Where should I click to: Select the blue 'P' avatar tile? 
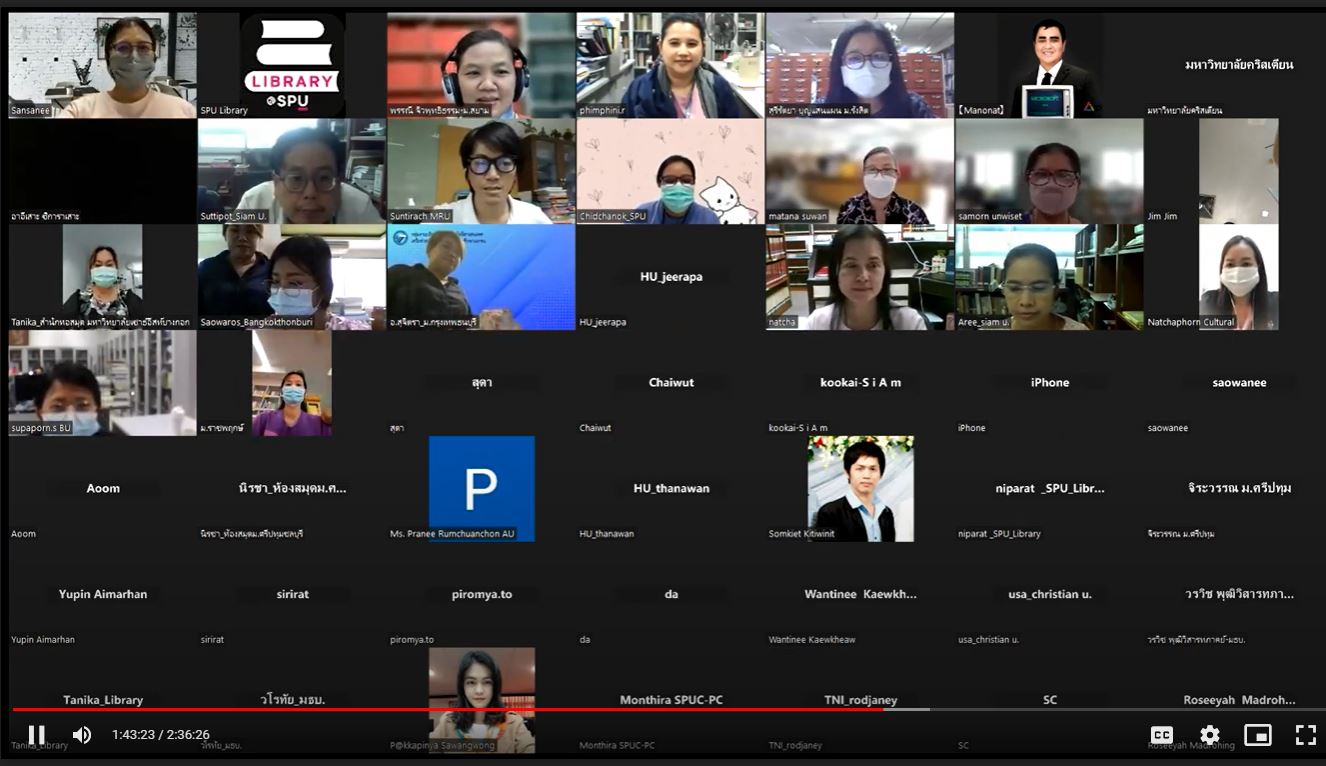[481, 488]
